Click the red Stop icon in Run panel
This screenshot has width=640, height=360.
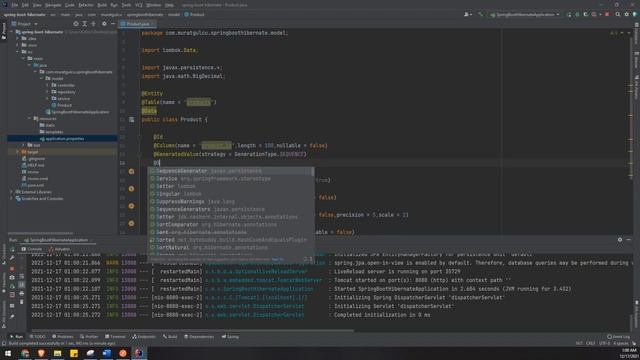[x=12, y=269]
